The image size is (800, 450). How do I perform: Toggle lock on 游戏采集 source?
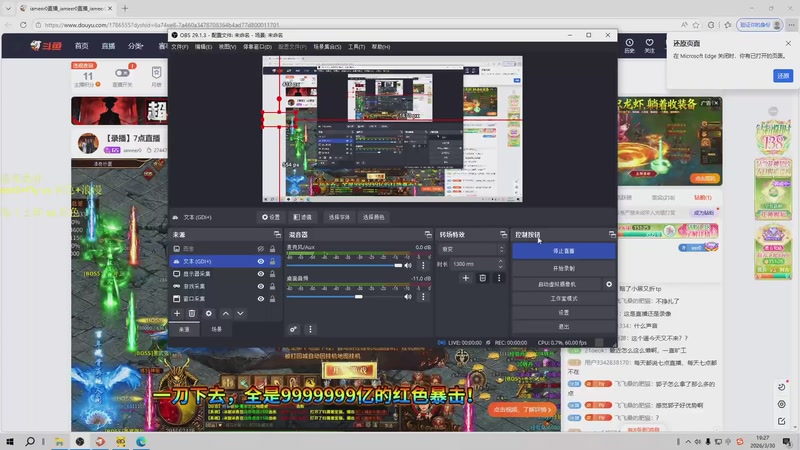pos(272,286)
